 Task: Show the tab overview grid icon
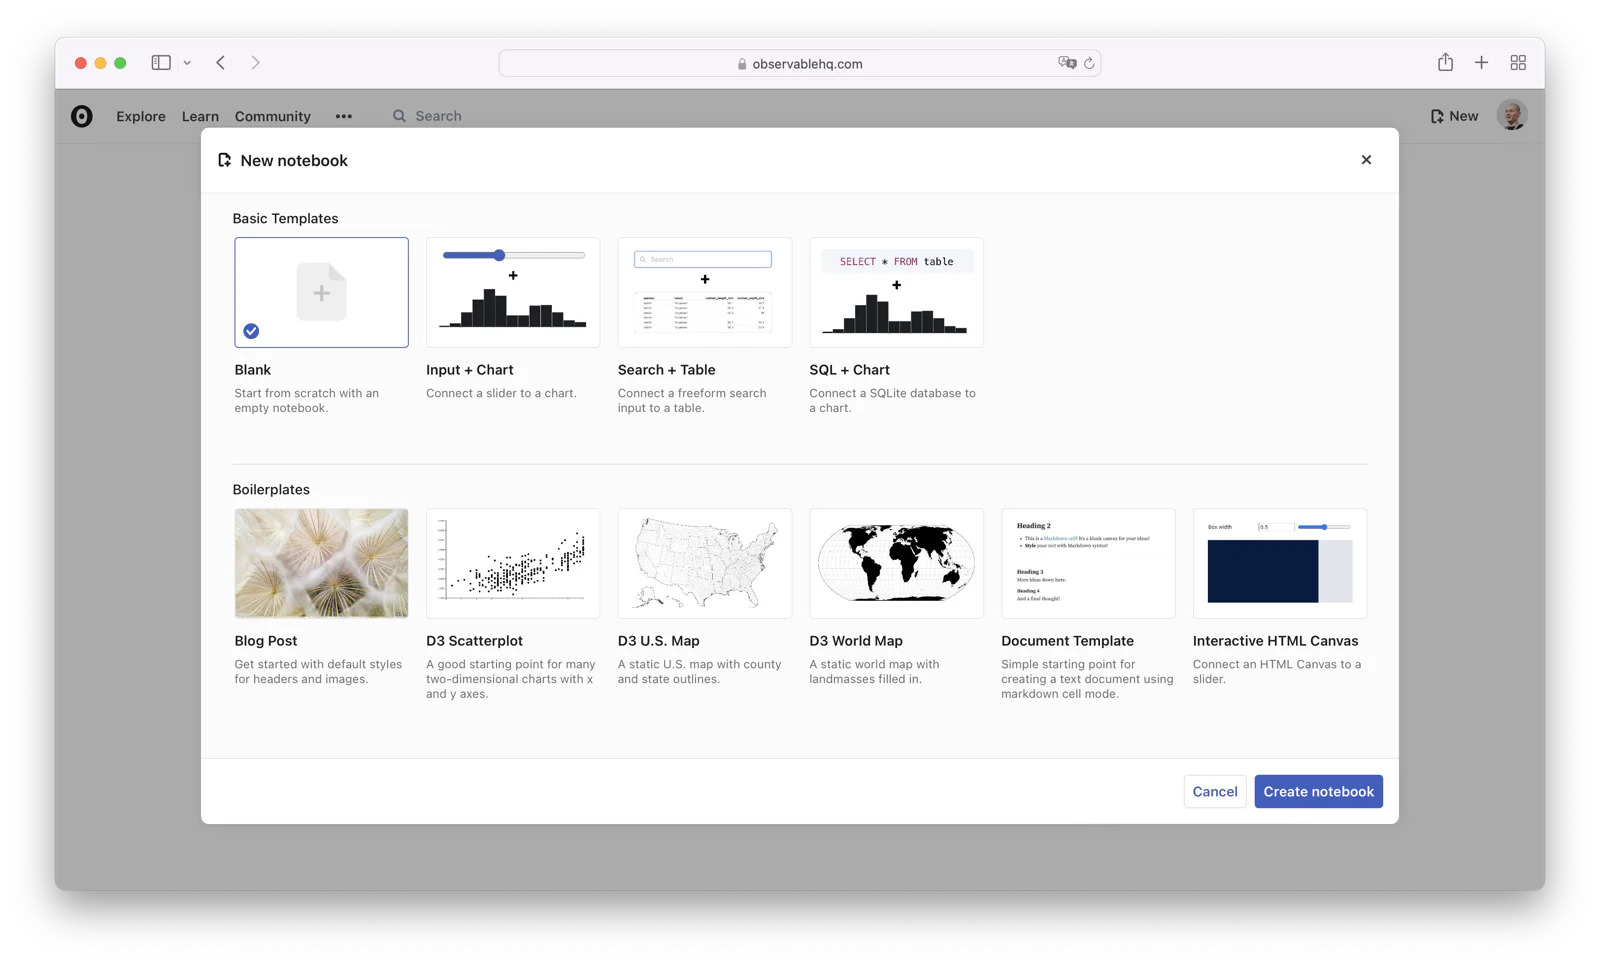point(1518,62)
